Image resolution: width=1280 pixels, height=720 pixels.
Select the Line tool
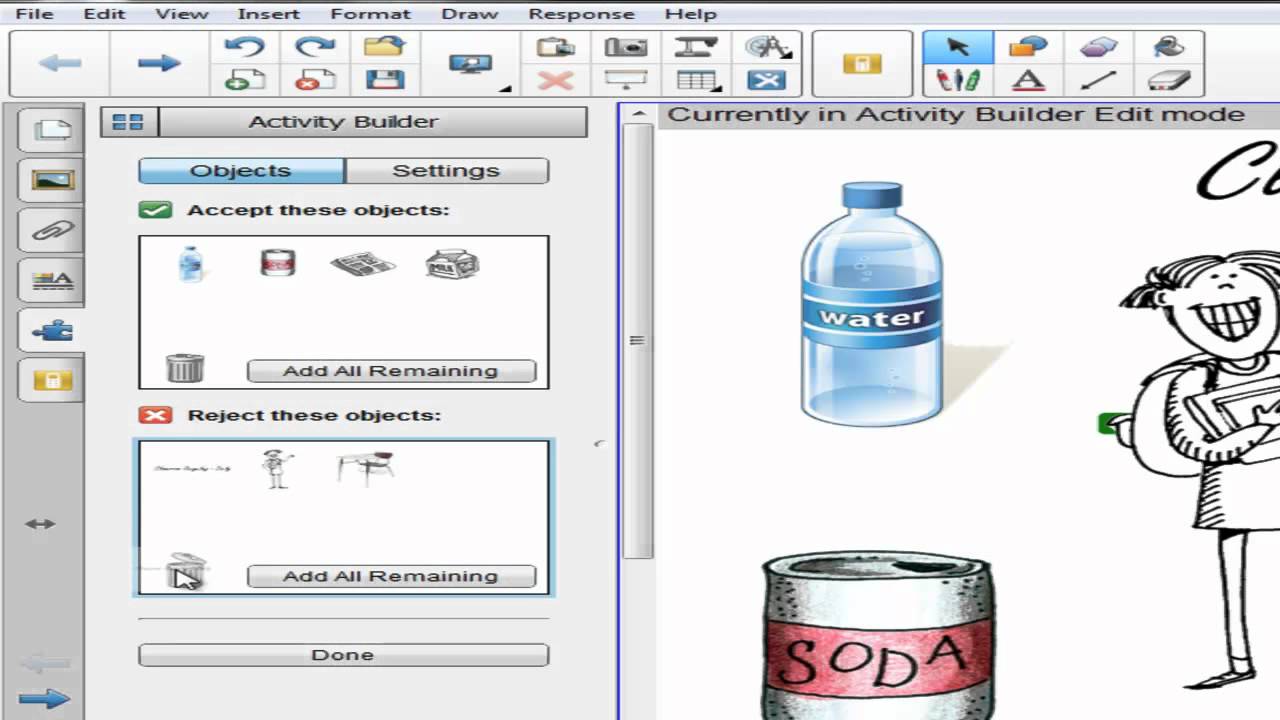coord(1098,80)
